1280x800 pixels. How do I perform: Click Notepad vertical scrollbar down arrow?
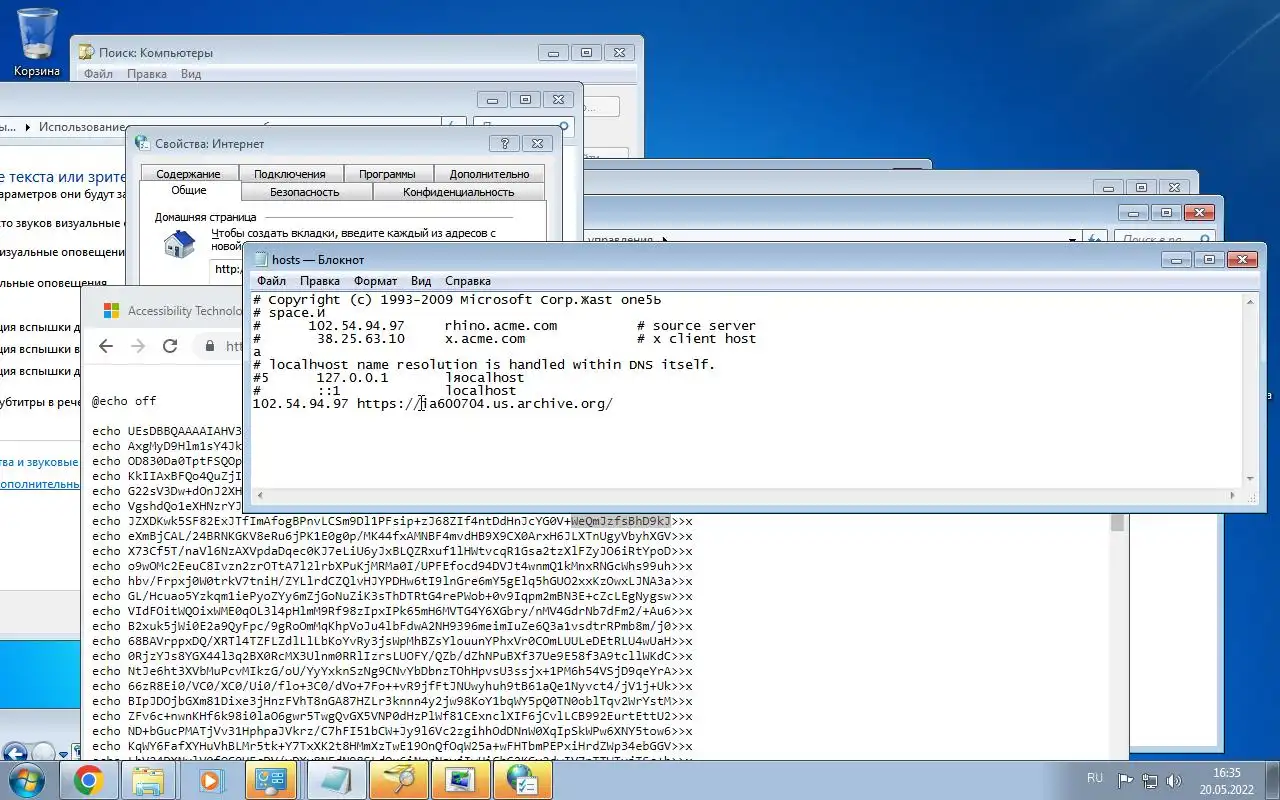click(x=1250, y=479)
